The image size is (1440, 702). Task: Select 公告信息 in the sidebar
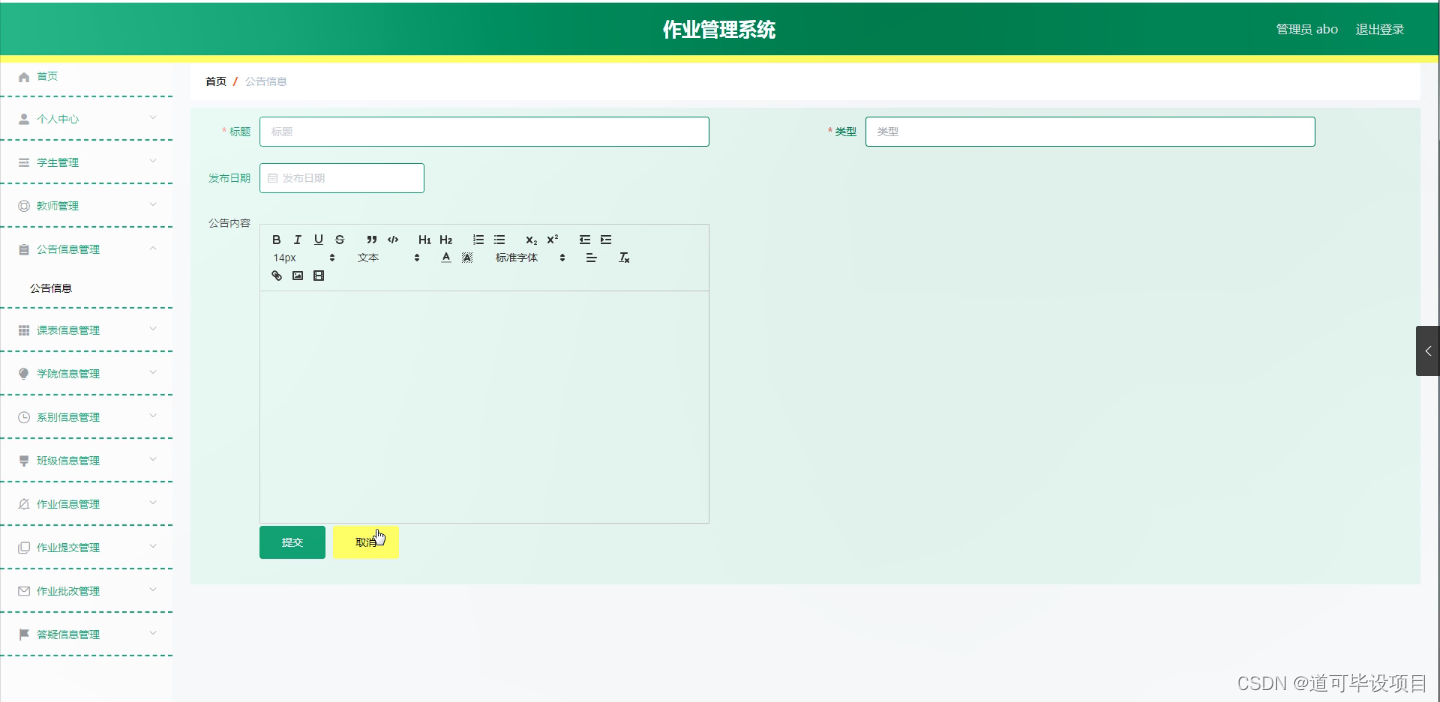pos(50,288)
